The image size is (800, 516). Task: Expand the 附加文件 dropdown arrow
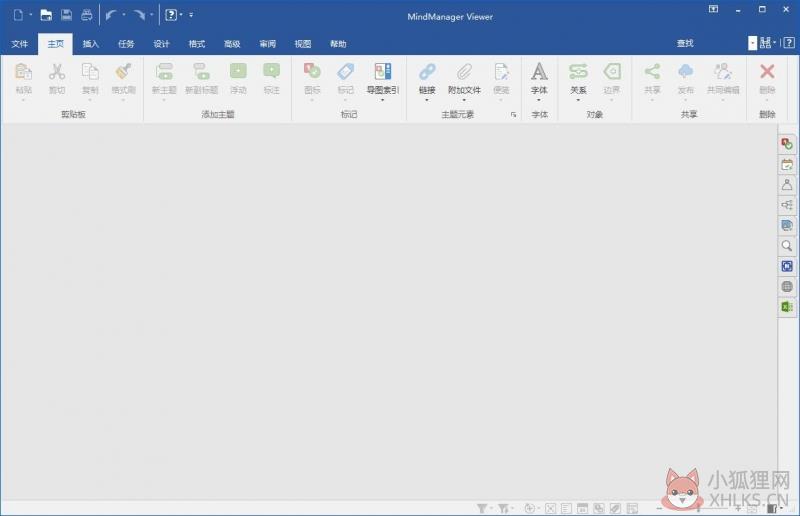coord(464,100)
